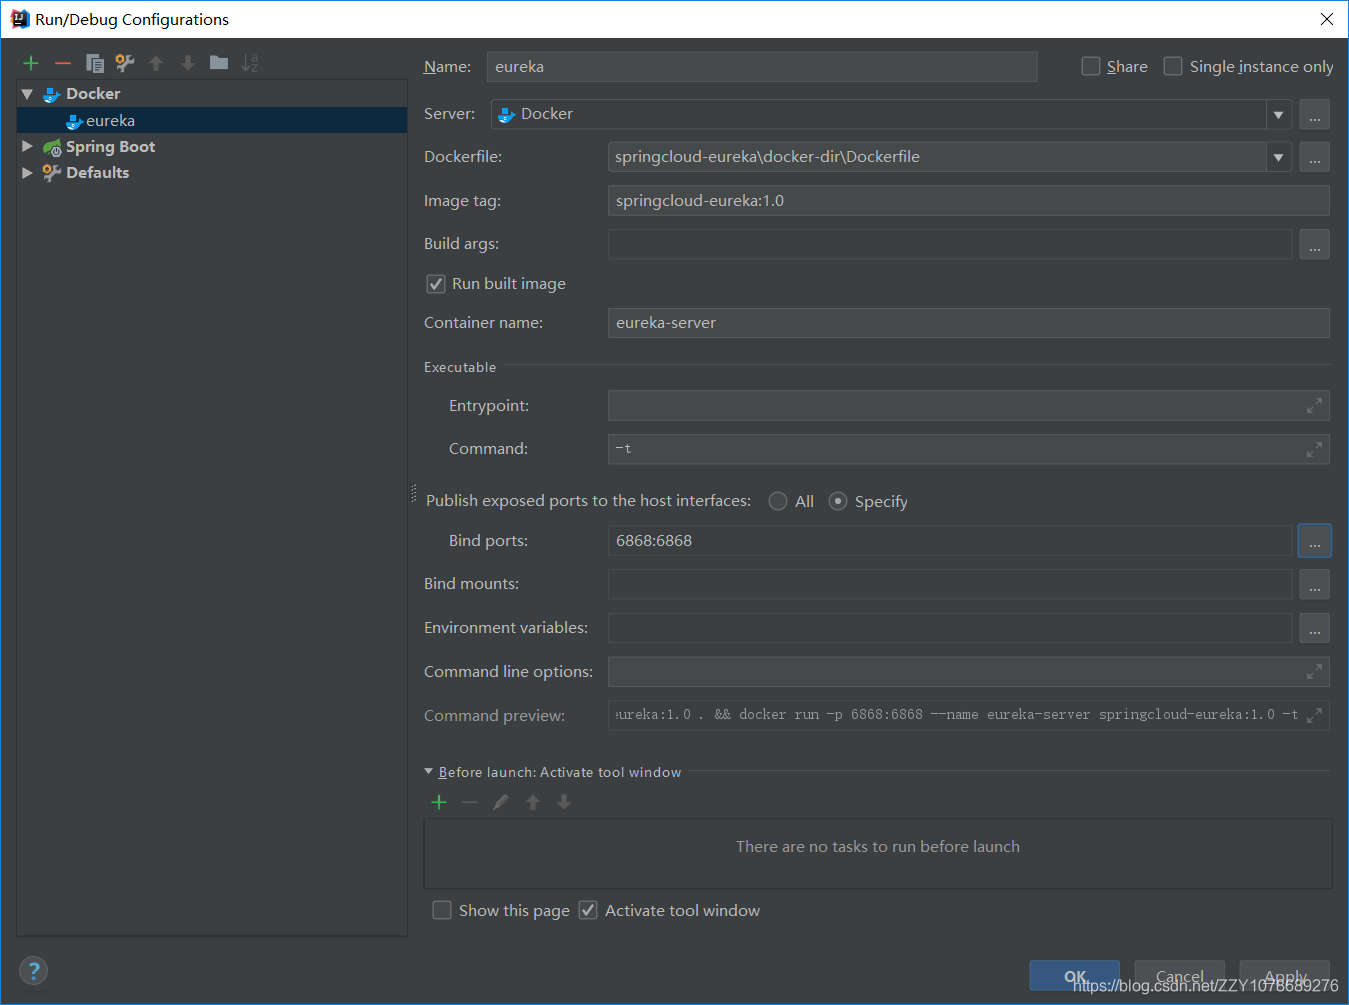Image resolution: width=1349 pixels, height=1005 pixels.
Task: Collapse the Before launch section
Action: [x=429, y=771]
